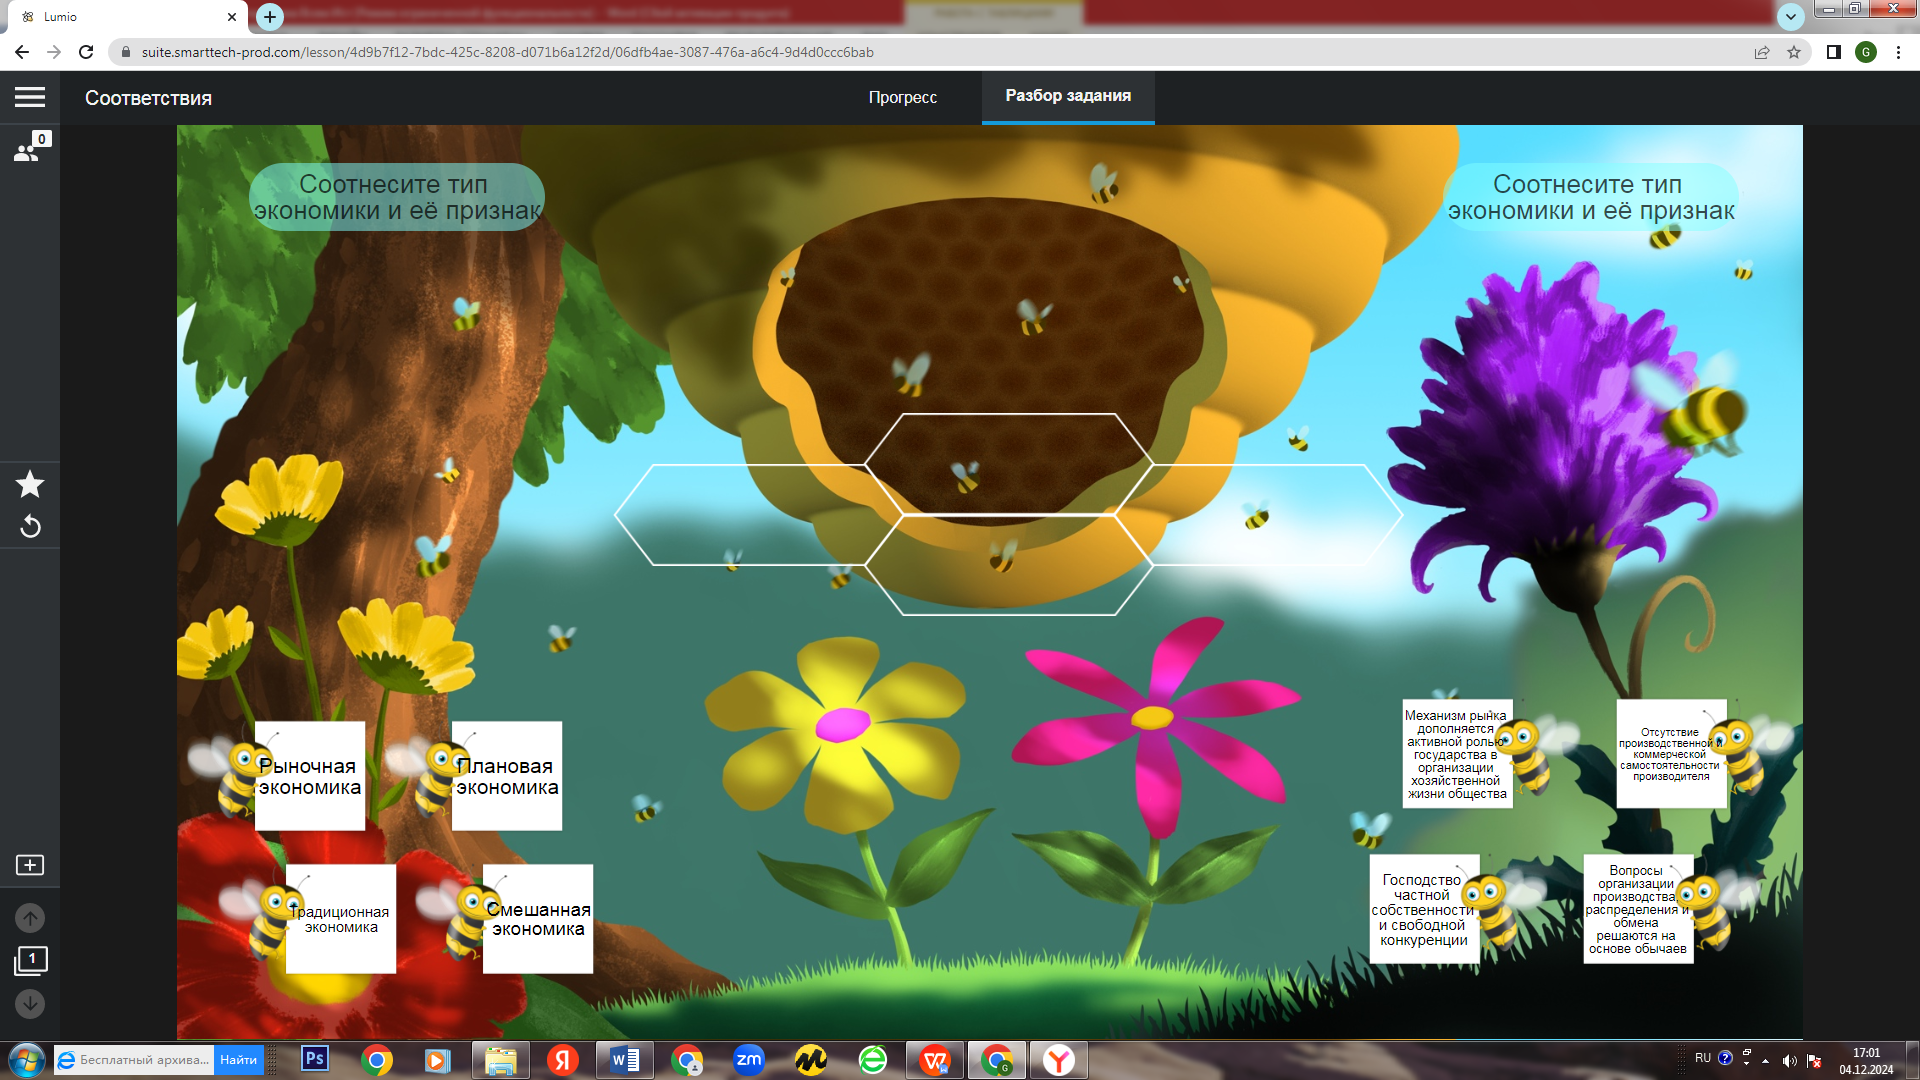
Task: Click the Найти button in taskbar
Action: 238,1060
